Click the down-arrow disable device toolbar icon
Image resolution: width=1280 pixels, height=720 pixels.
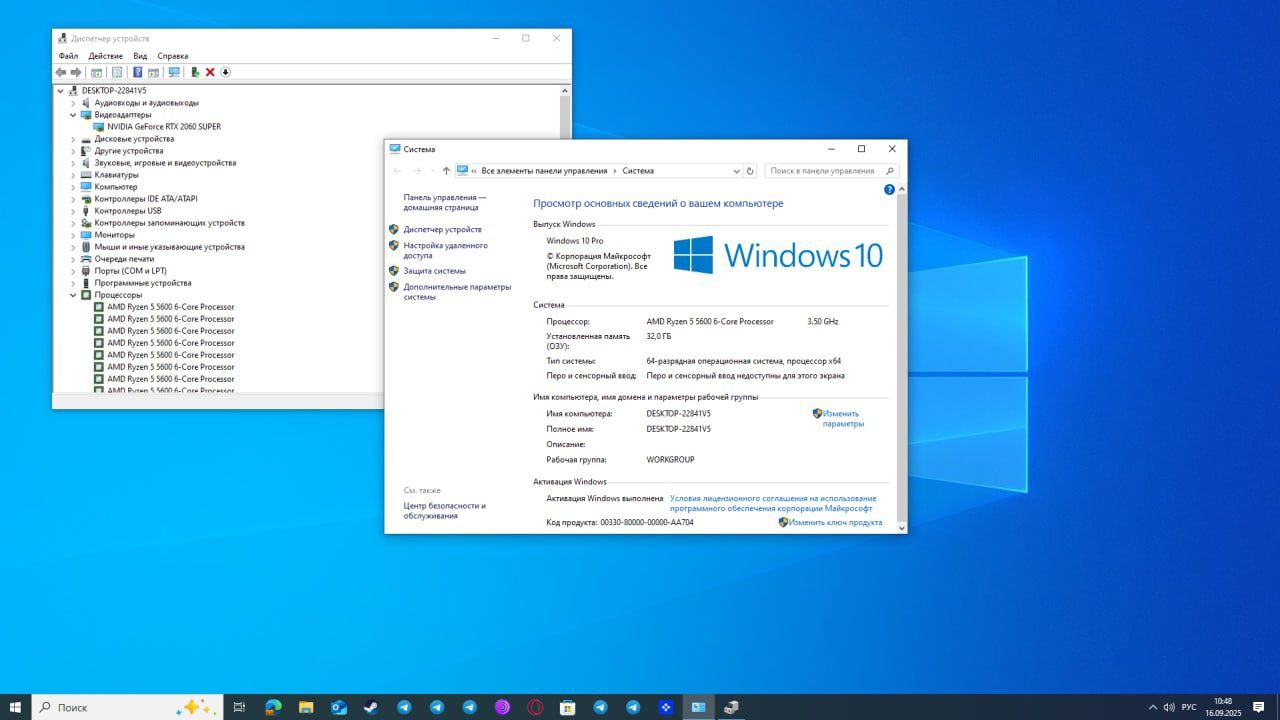[x=225, y=72]
